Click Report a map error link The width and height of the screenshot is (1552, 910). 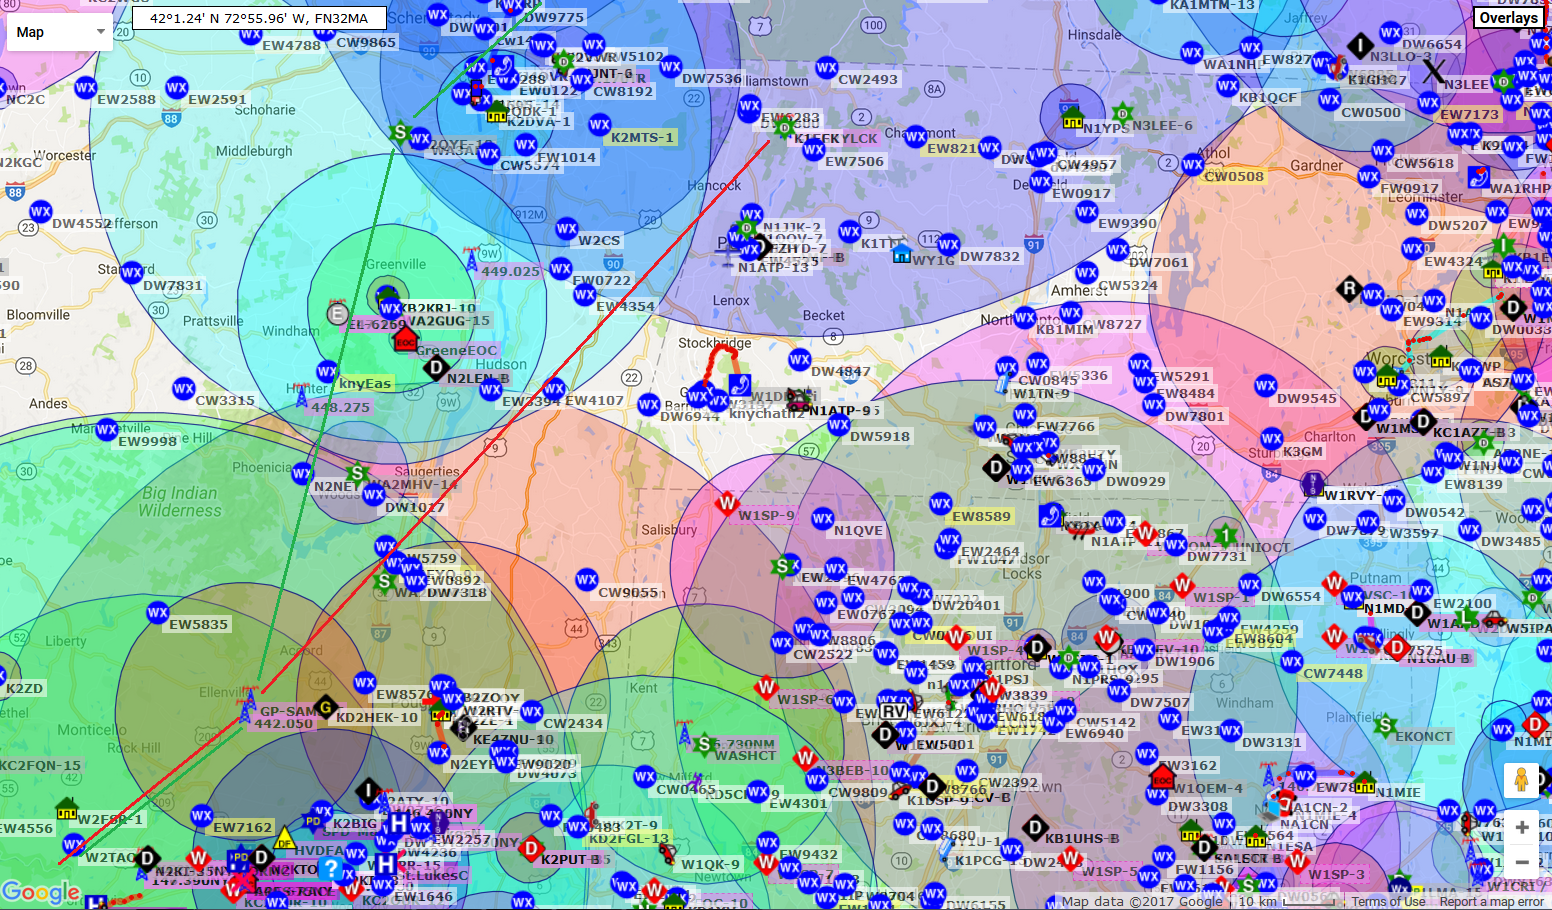(x=1491, y=901)
